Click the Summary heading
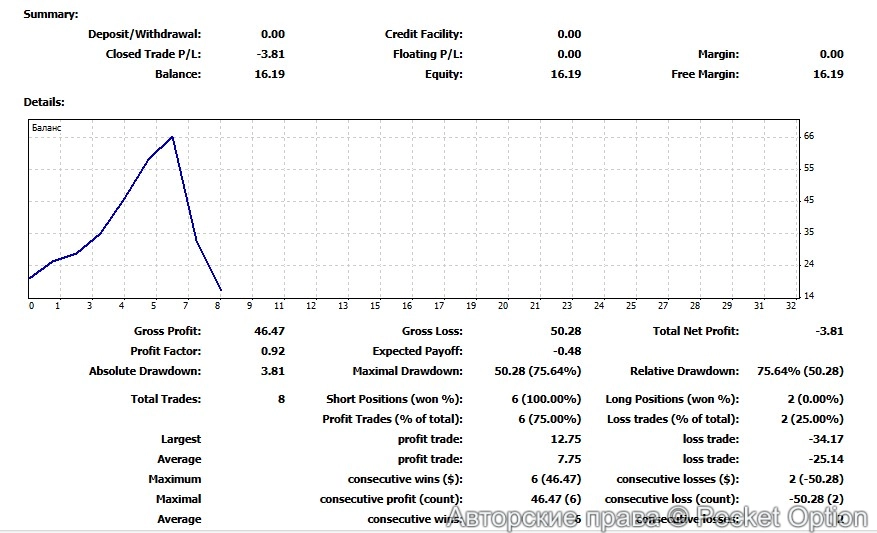877x533 pixels. pos(51,14)
